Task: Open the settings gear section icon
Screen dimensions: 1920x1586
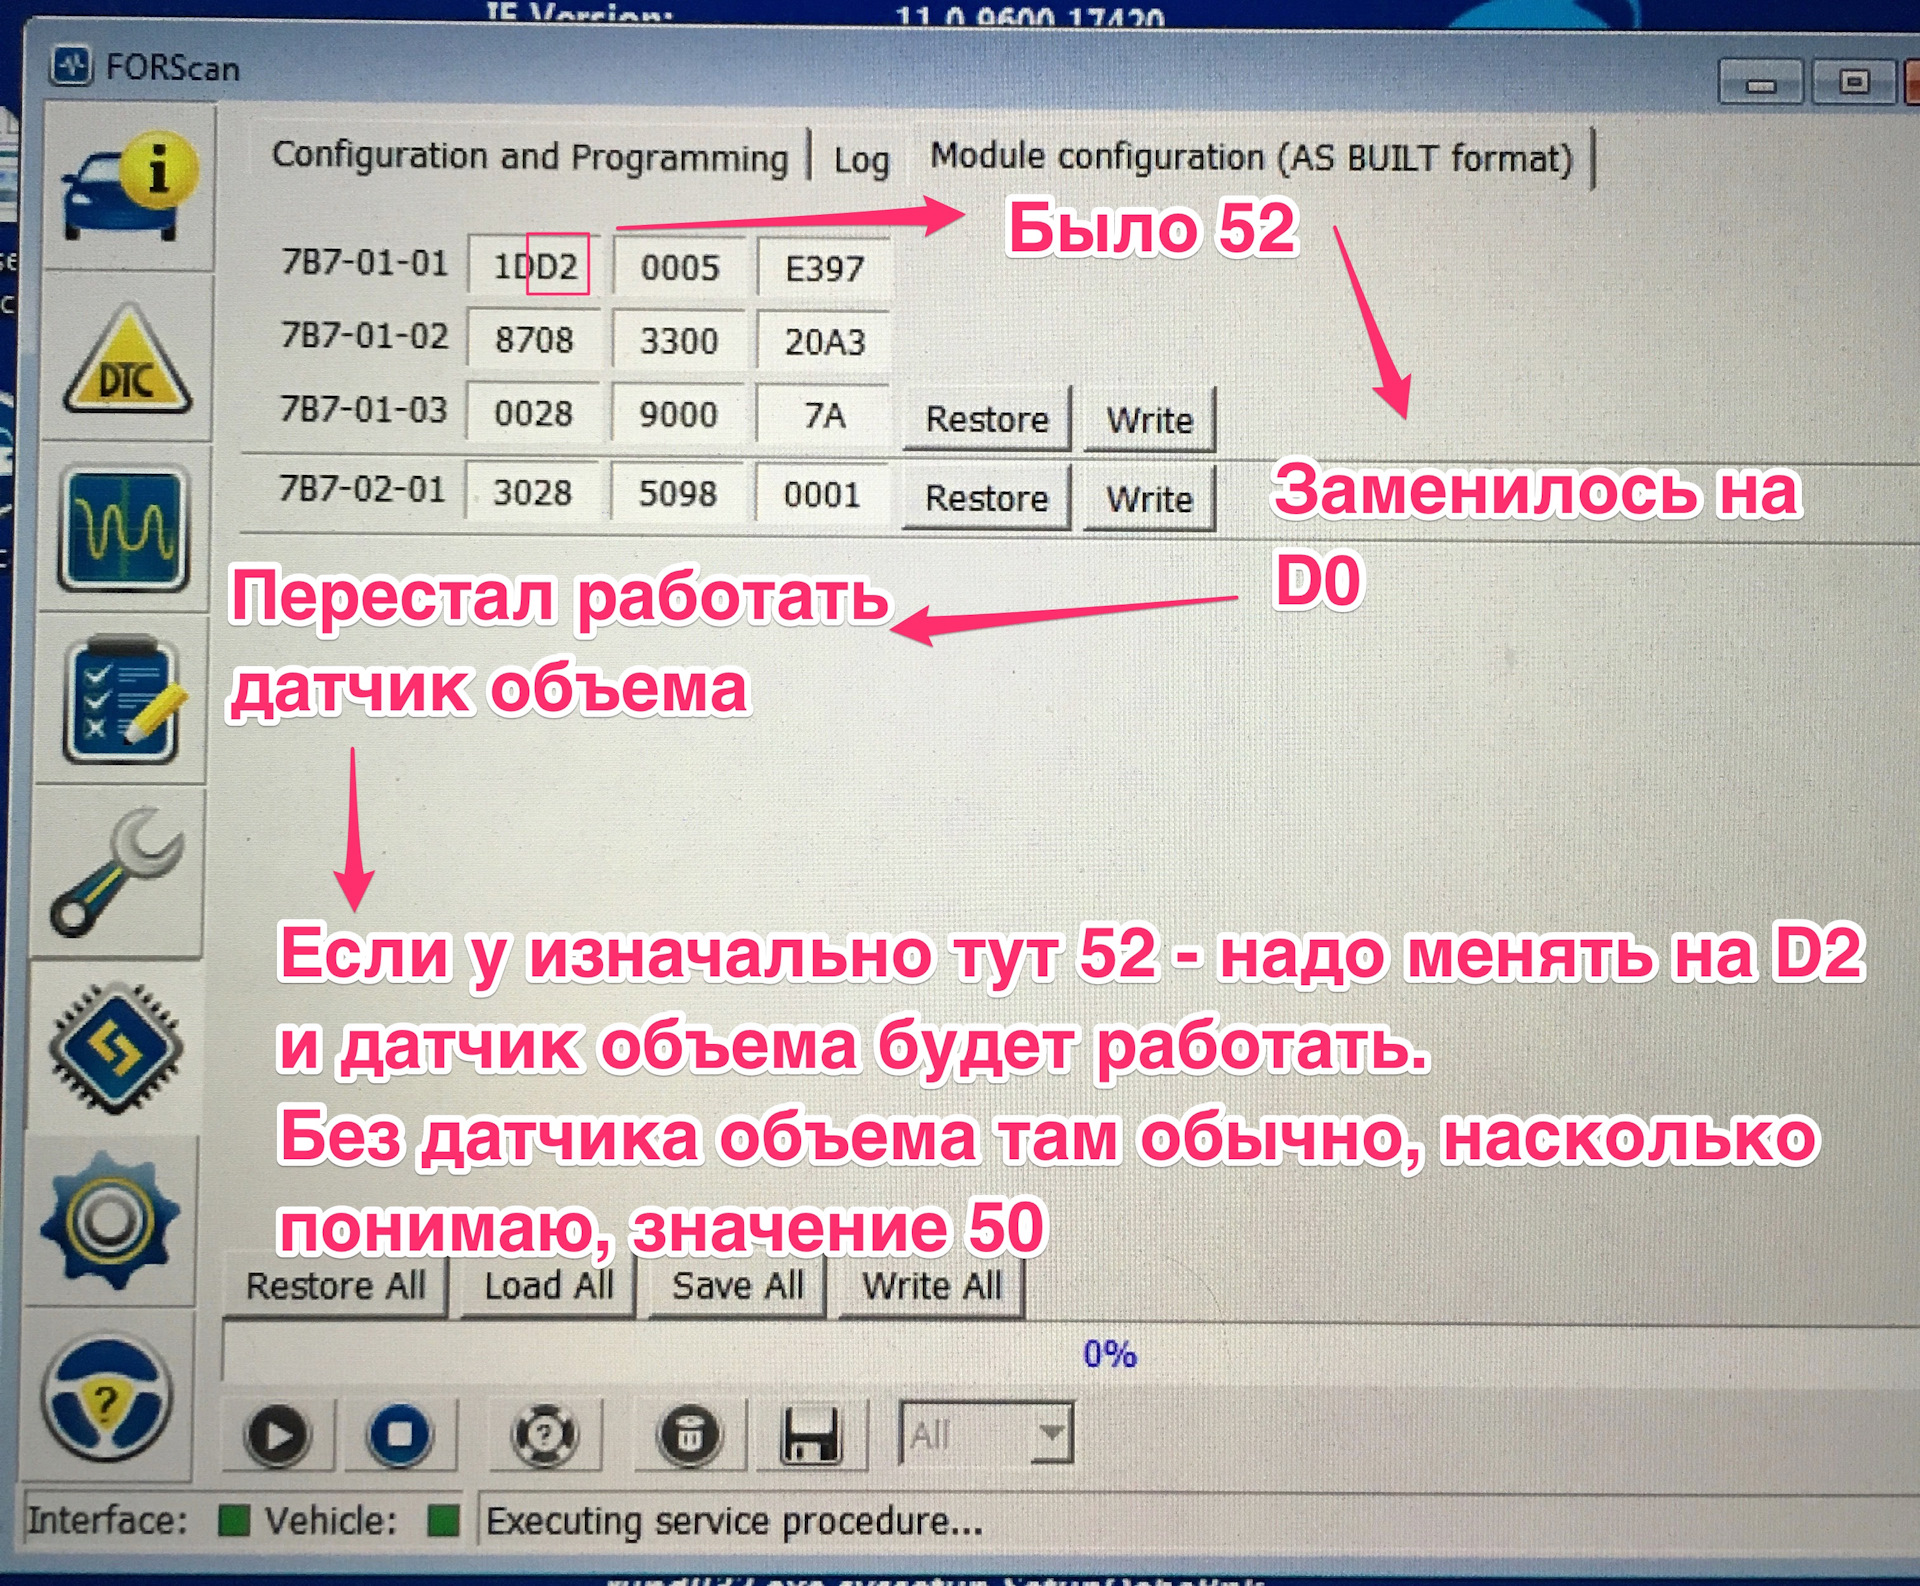Action: 110,1222
